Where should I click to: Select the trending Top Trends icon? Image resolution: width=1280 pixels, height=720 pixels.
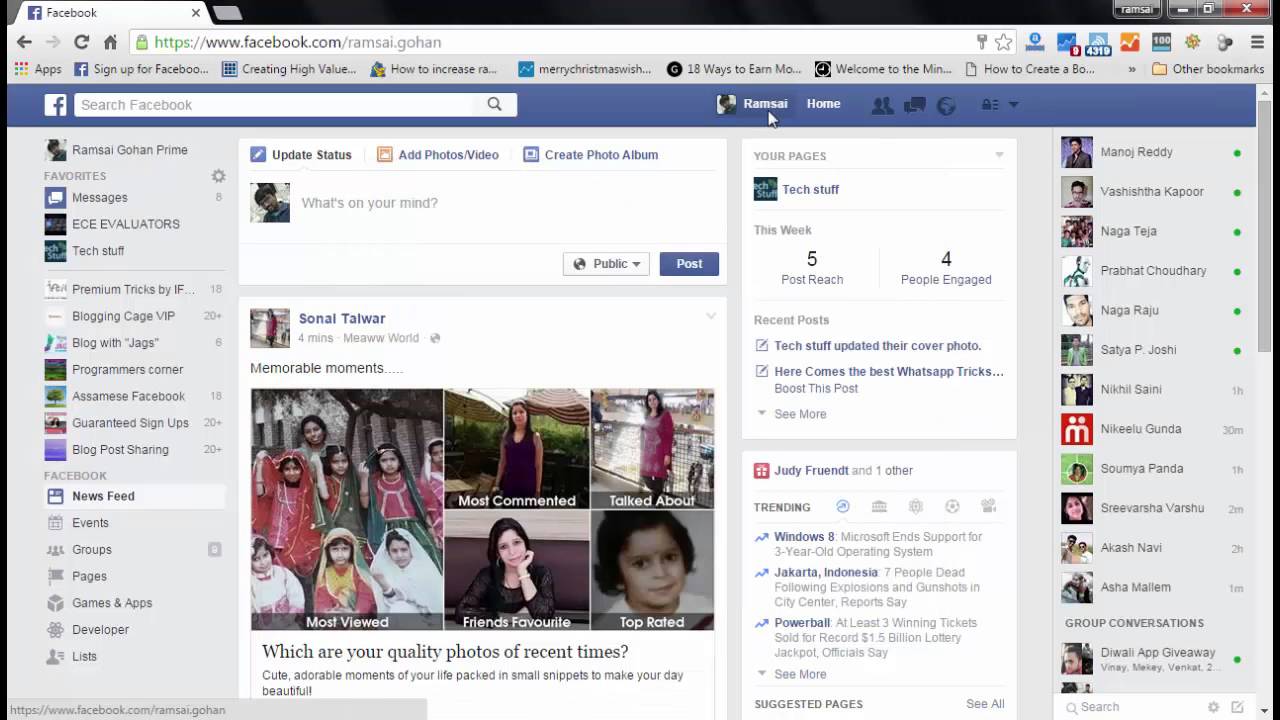(843, 507)
